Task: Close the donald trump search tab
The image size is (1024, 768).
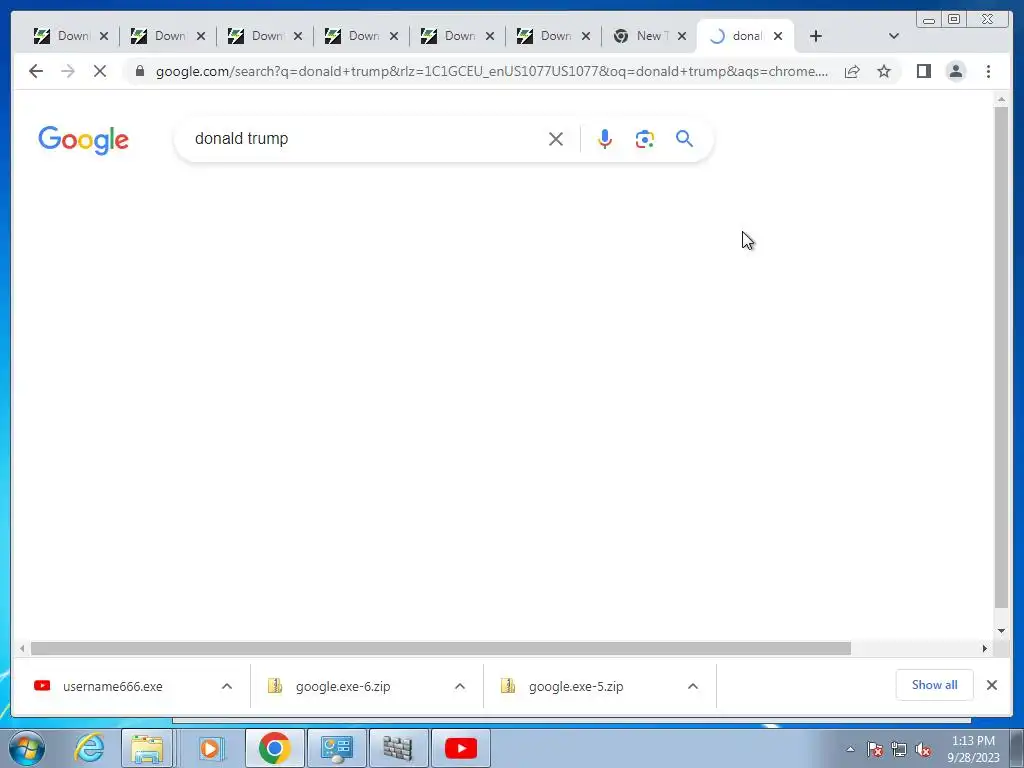Action: (778, 36)
